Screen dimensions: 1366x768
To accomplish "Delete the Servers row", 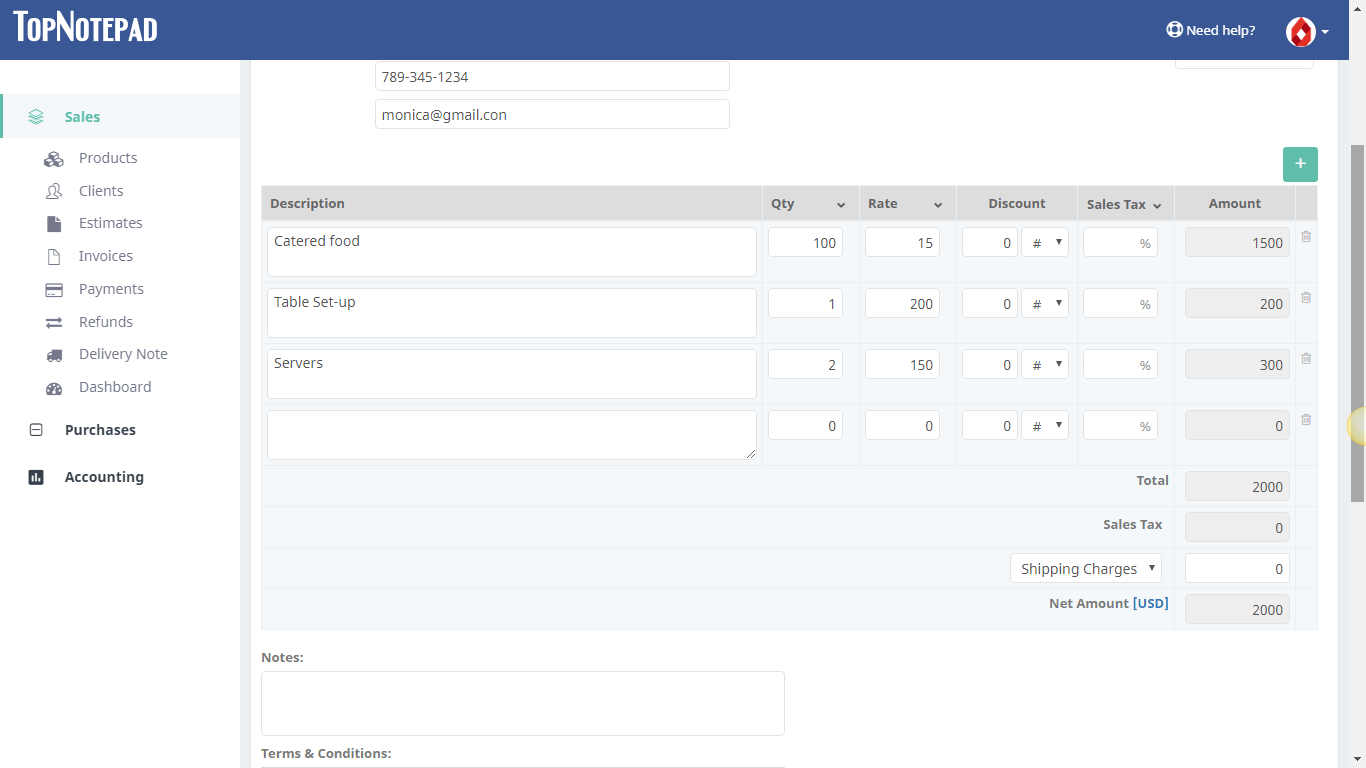I will click(1306, 359).
